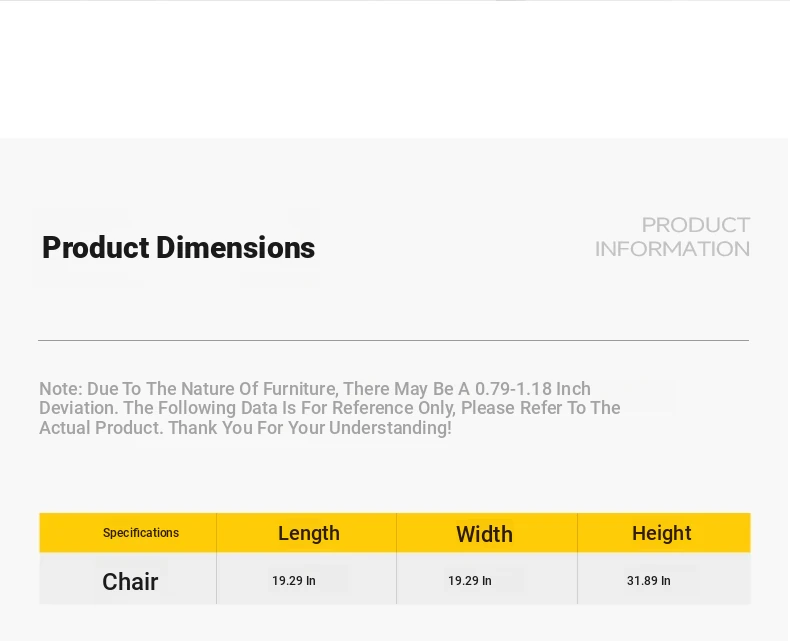790x641 pixels.
Task: Click the word PRODUCT in the right-hand label
Action: tap(696, 225)
